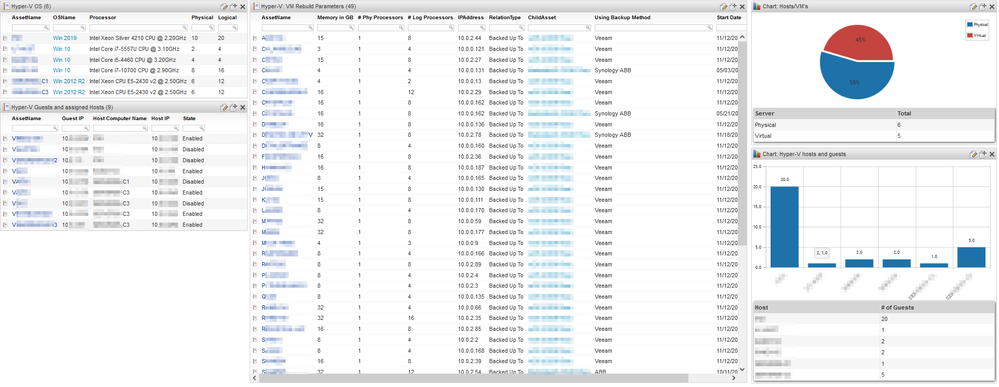
Task: Click the red Virtual legend swatch
Action: [x=970, y=36]
